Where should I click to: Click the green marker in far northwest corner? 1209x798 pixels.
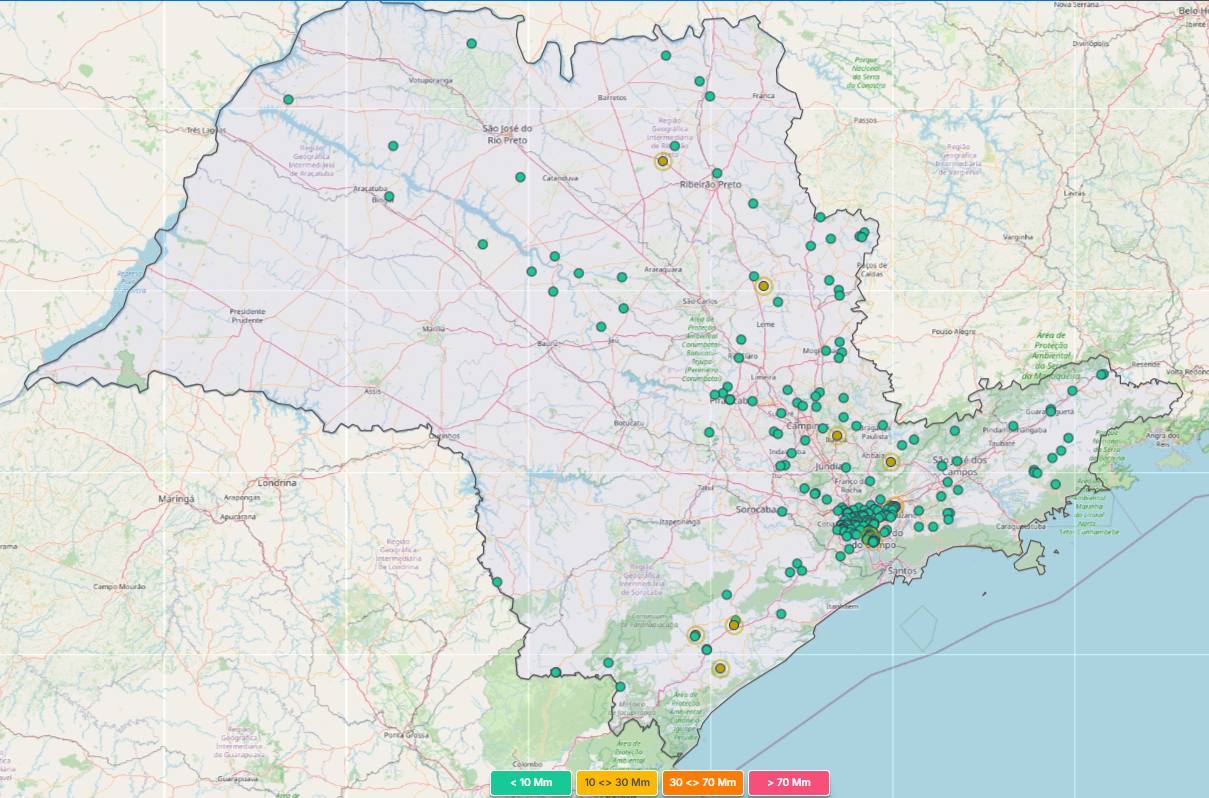click(288, 100)
